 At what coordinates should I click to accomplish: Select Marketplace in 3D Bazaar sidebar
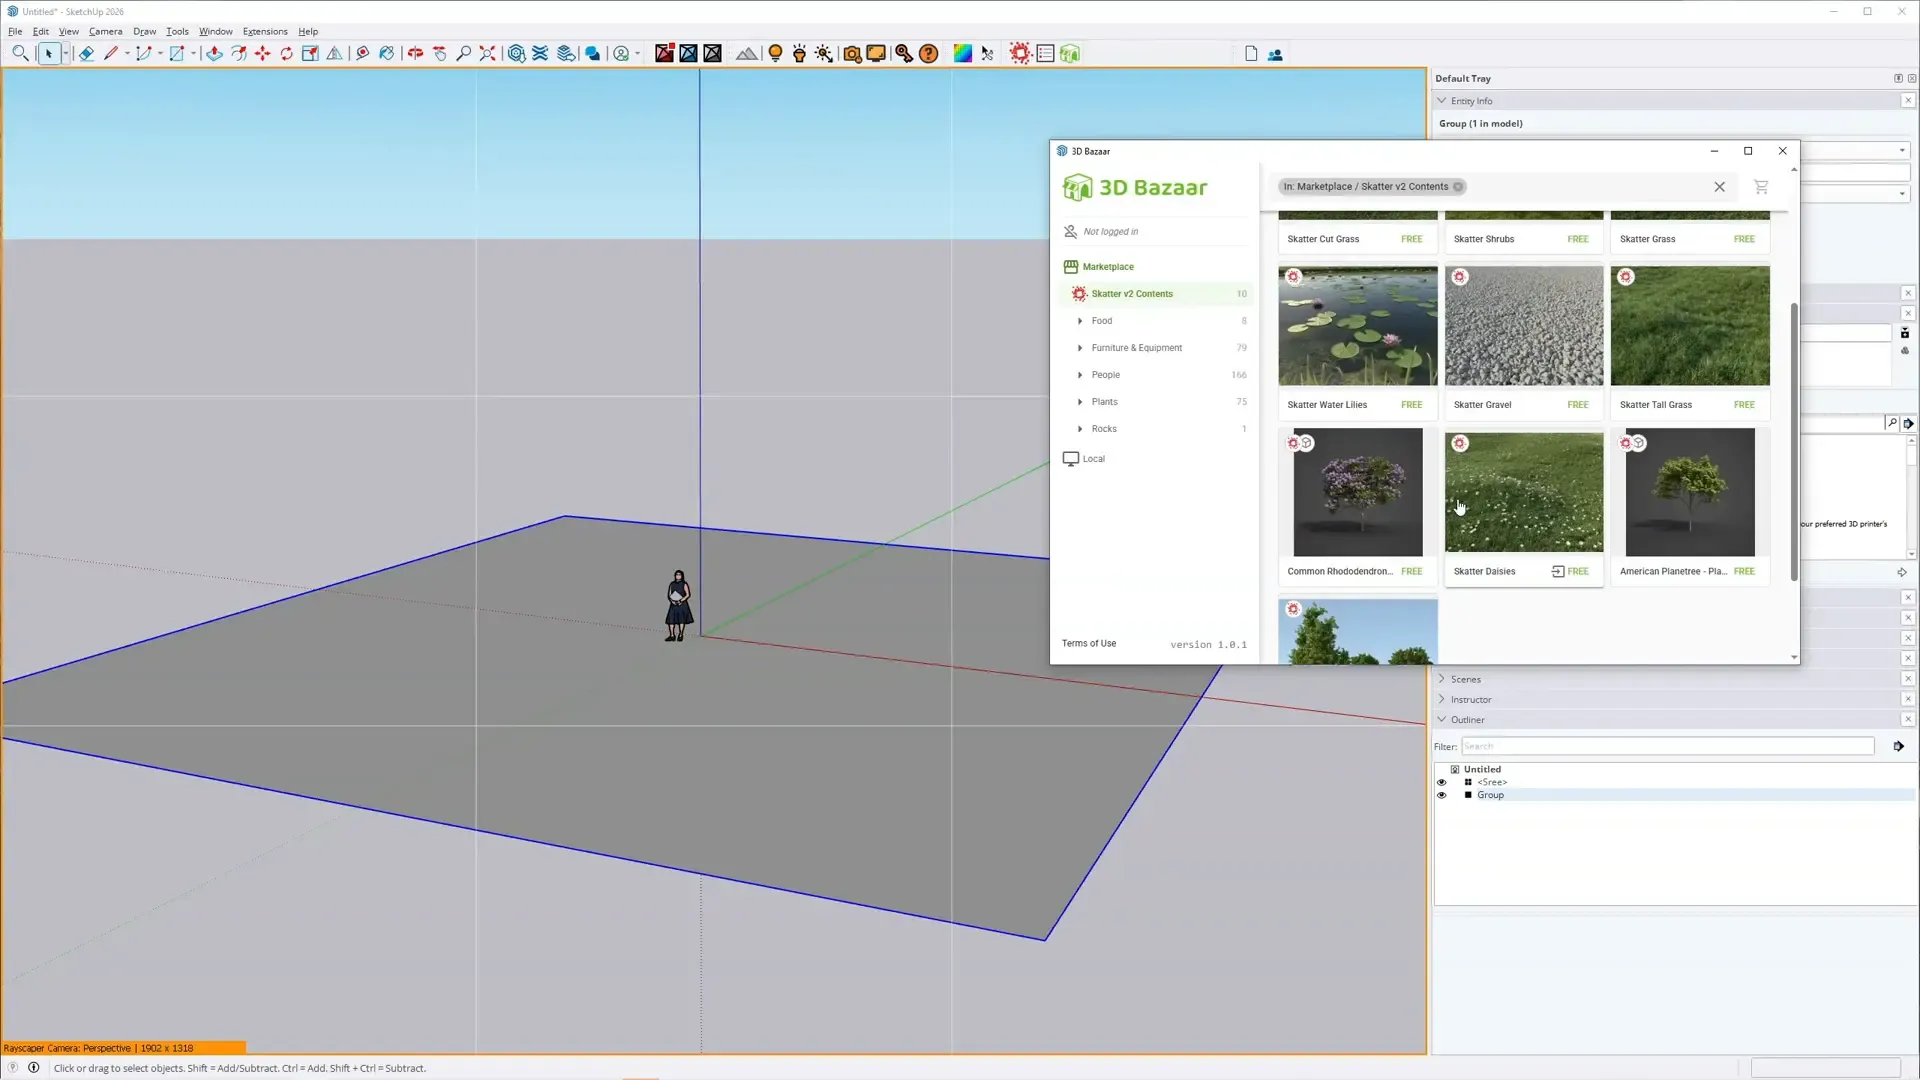(x=1107, y=267)
